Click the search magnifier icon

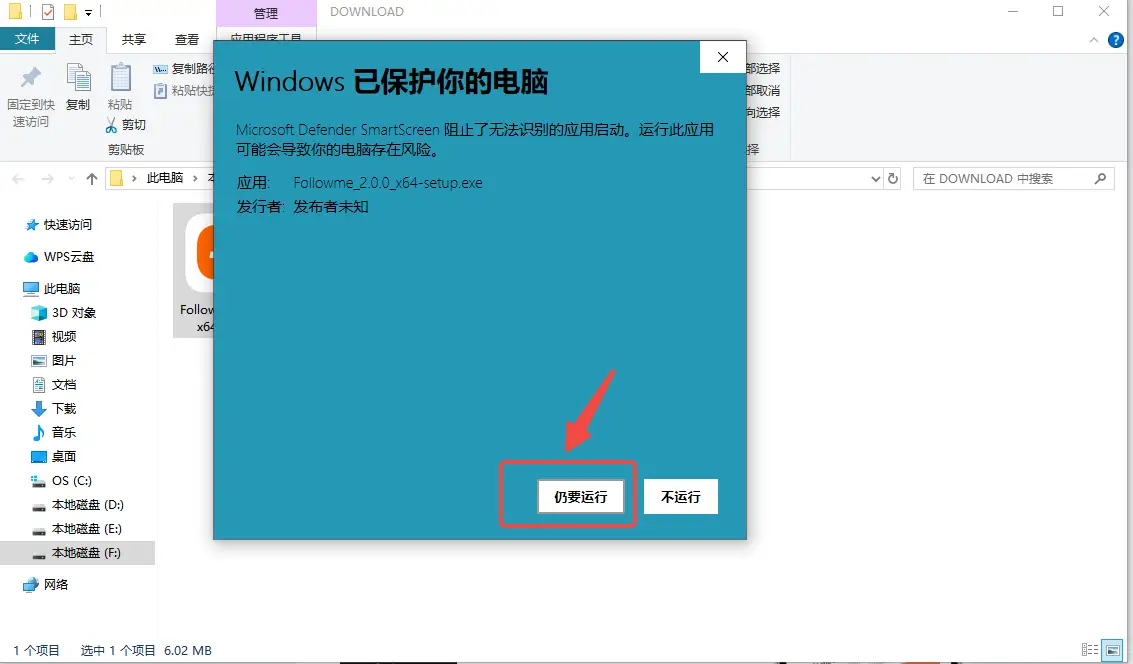(1100, 178)
